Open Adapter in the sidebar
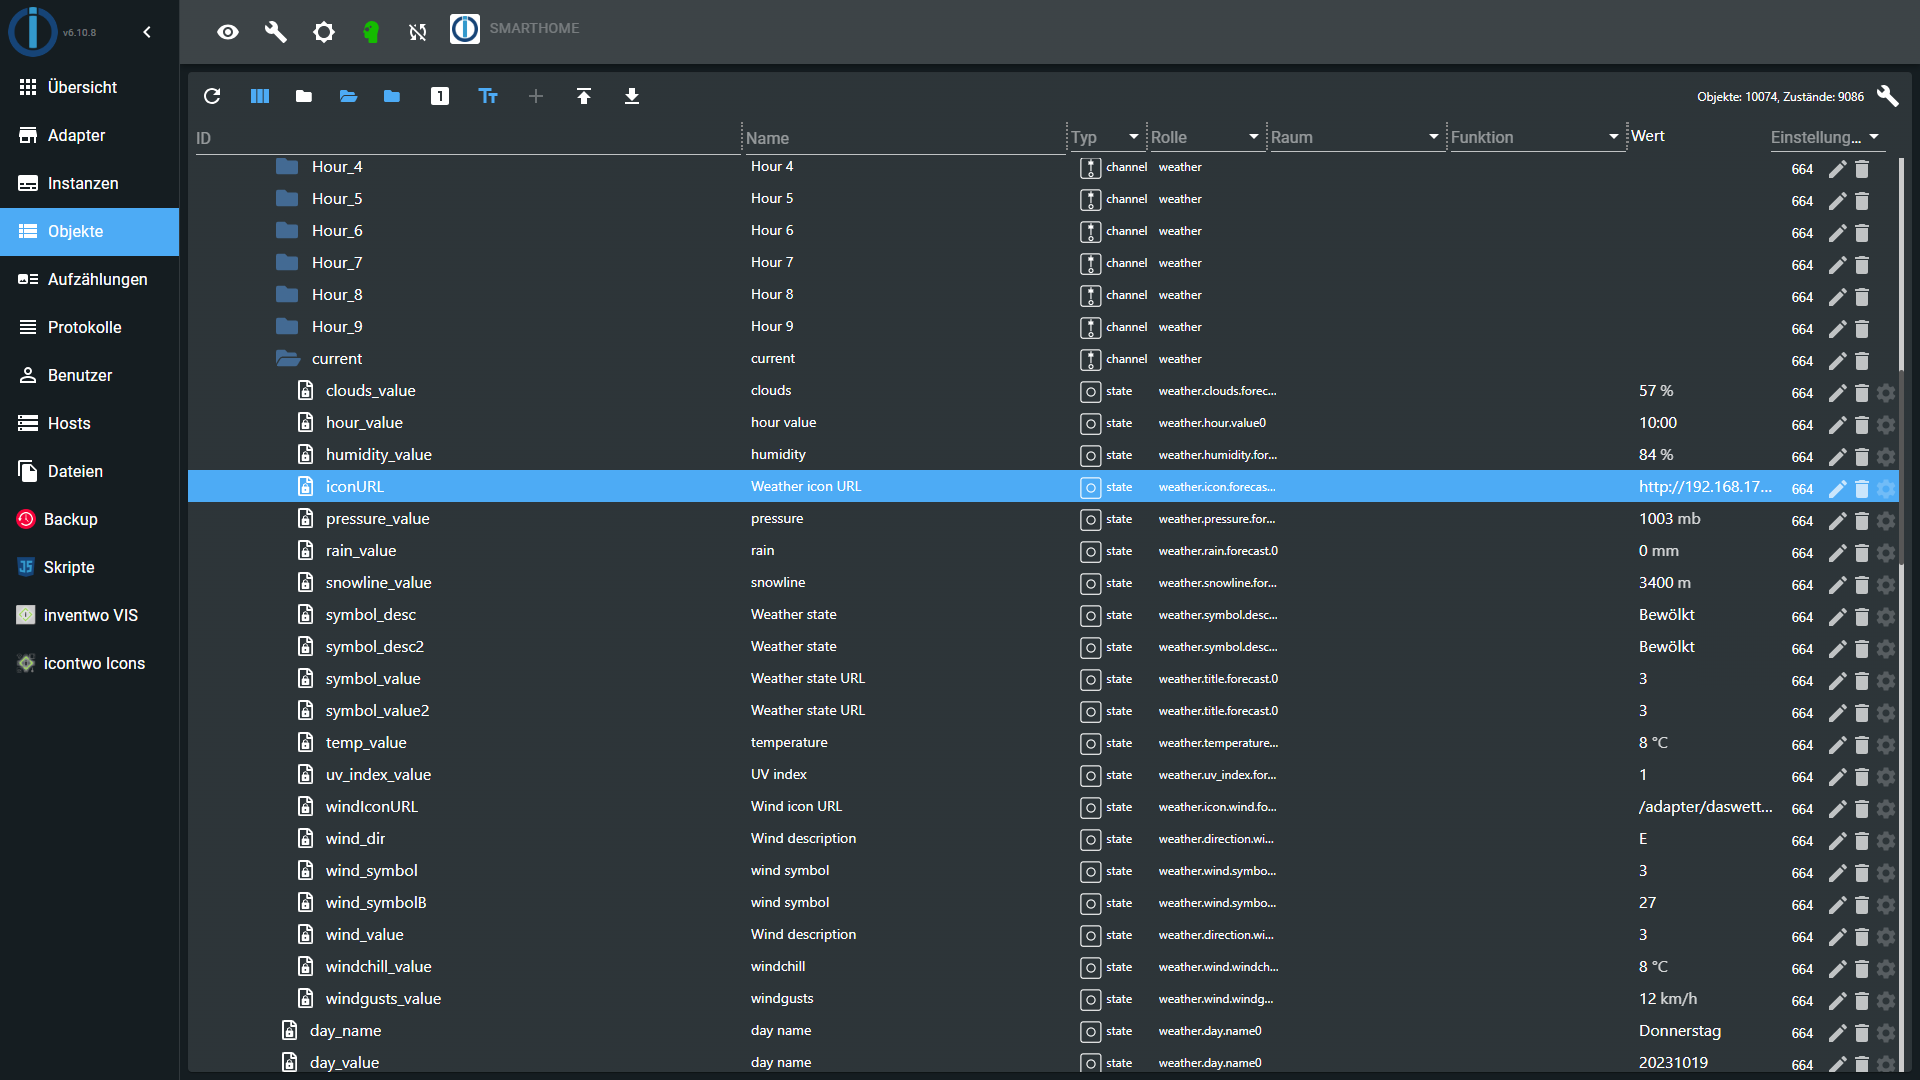1920x1080 pixels. click(76, 135)
